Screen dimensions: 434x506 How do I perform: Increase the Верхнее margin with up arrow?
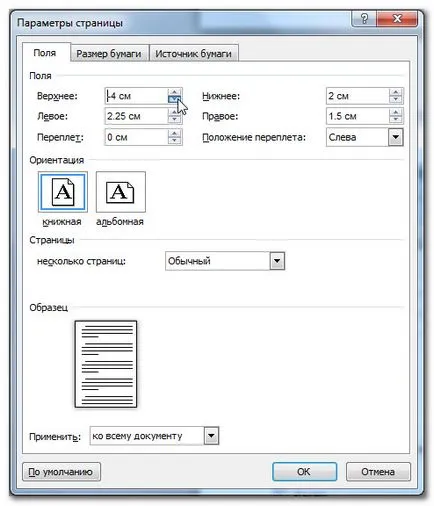click(174, 92)
